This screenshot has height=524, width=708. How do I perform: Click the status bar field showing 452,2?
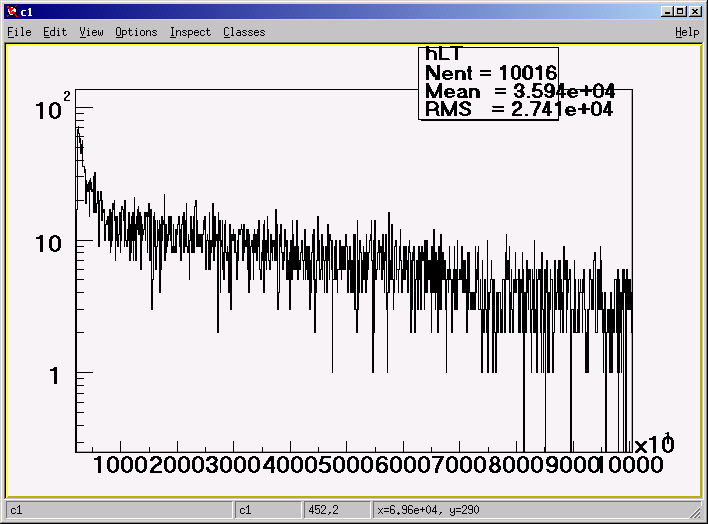click(x=336, y=510)
